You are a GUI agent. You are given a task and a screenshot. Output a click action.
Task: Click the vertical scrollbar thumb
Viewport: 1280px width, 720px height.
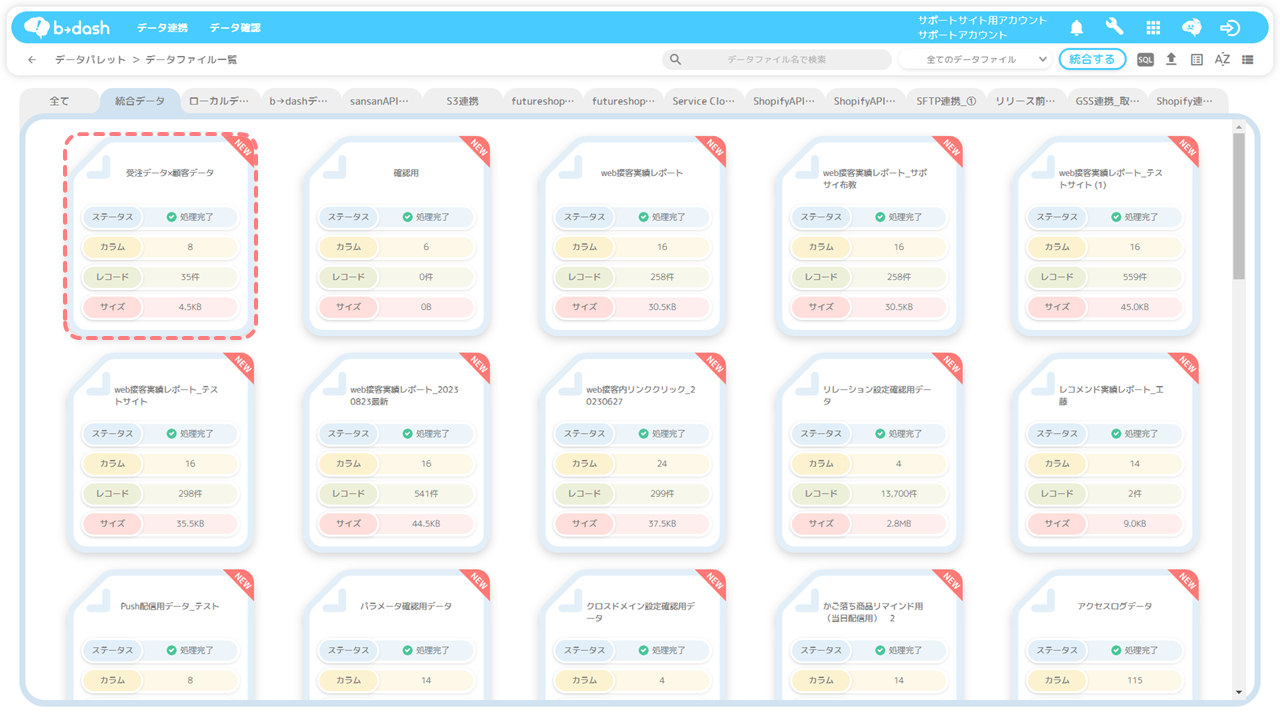(1239, 205)
